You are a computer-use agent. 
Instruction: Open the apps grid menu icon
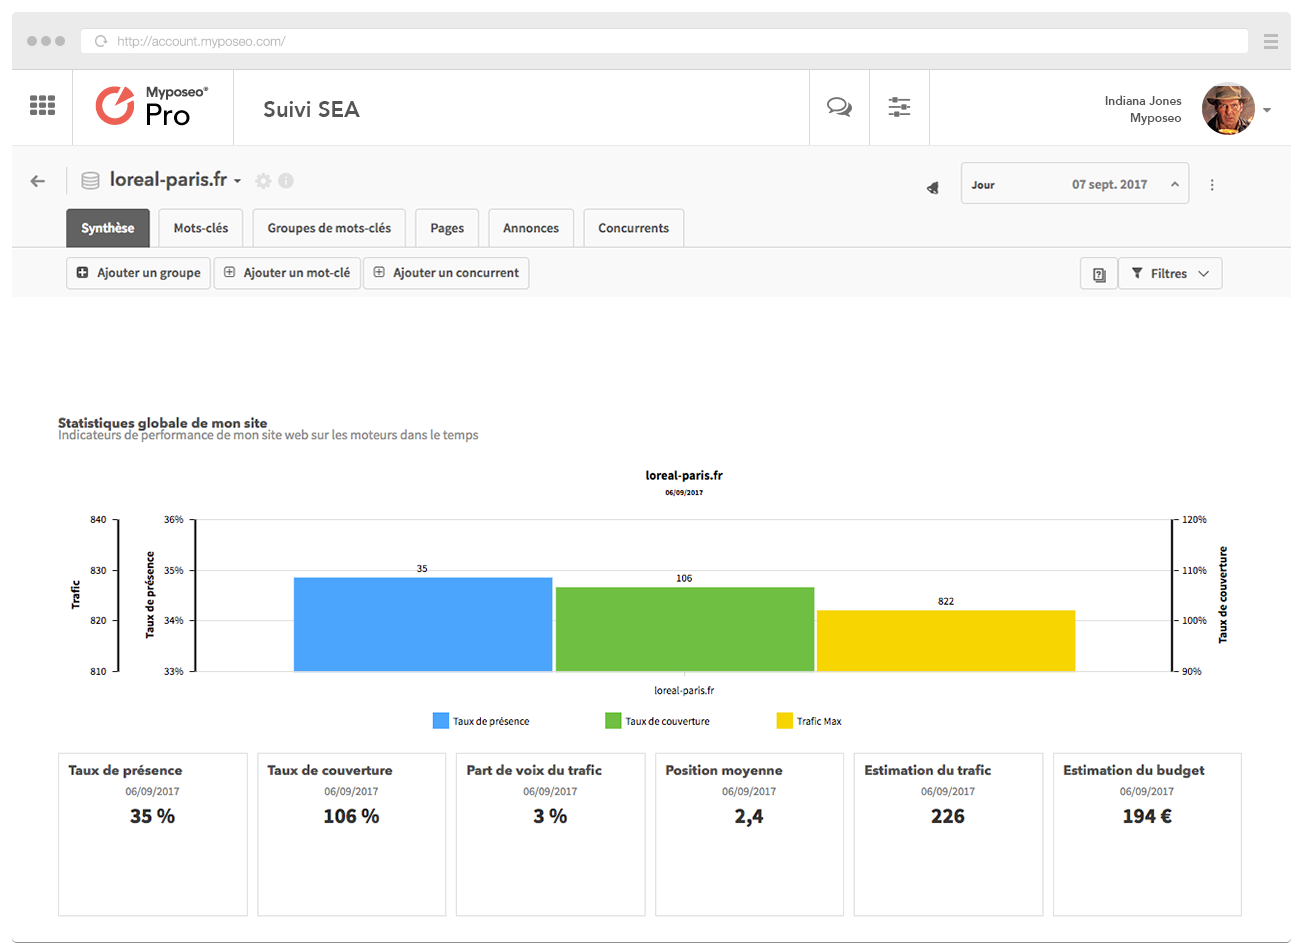click(x=42, y=105)
